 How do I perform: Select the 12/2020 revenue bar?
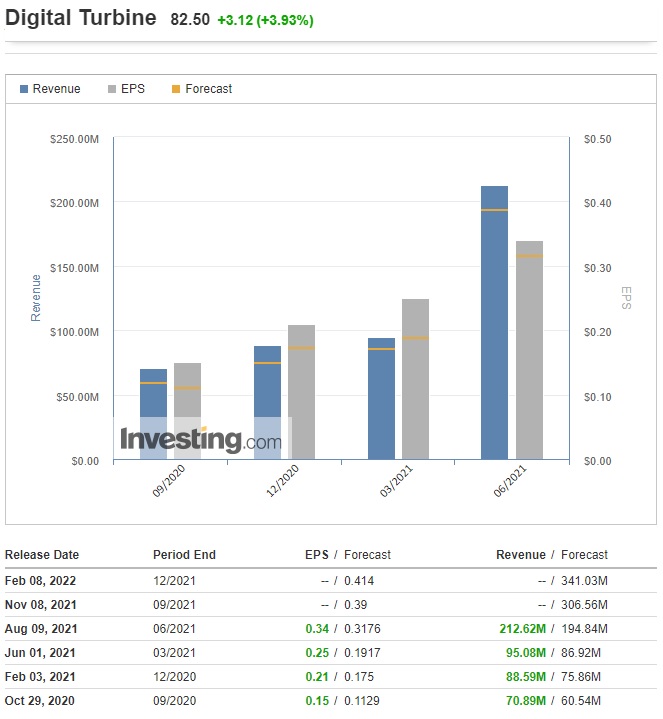(x=267, y=403)
